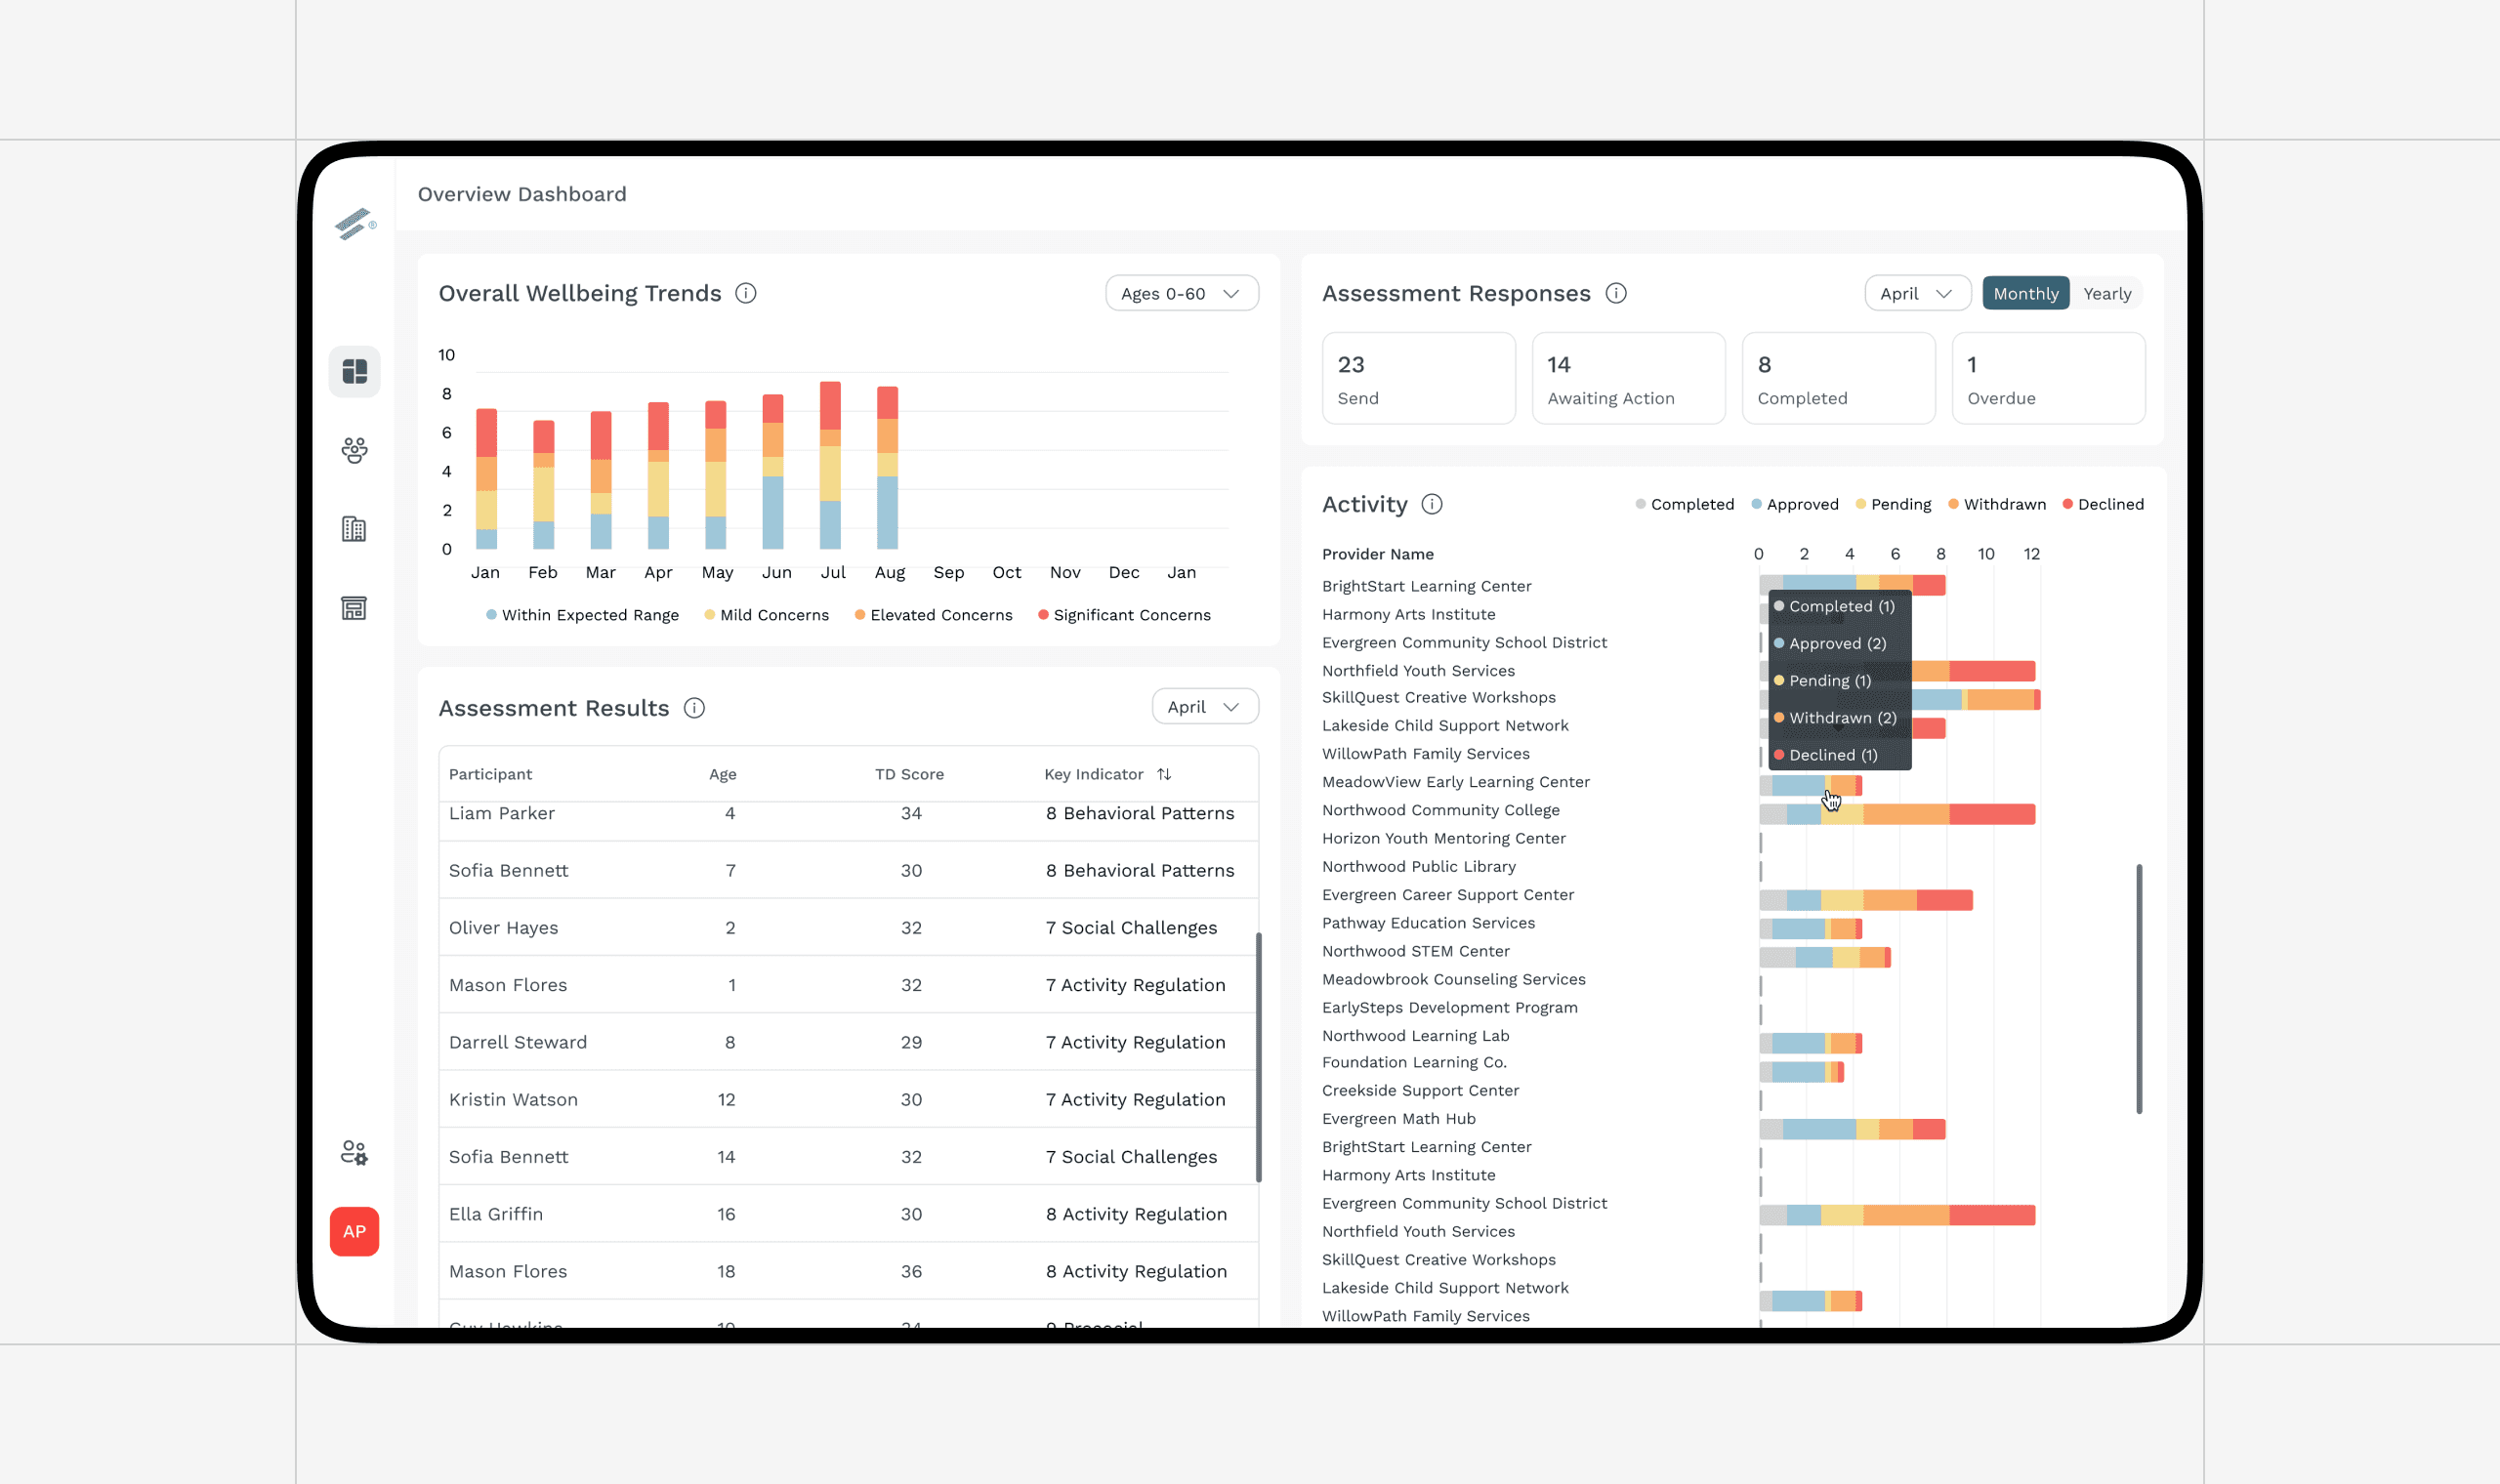This screenshot has height=1484, width=2500.
Task: Switch to Yearly view
Action: click(x=2107, y=293)
